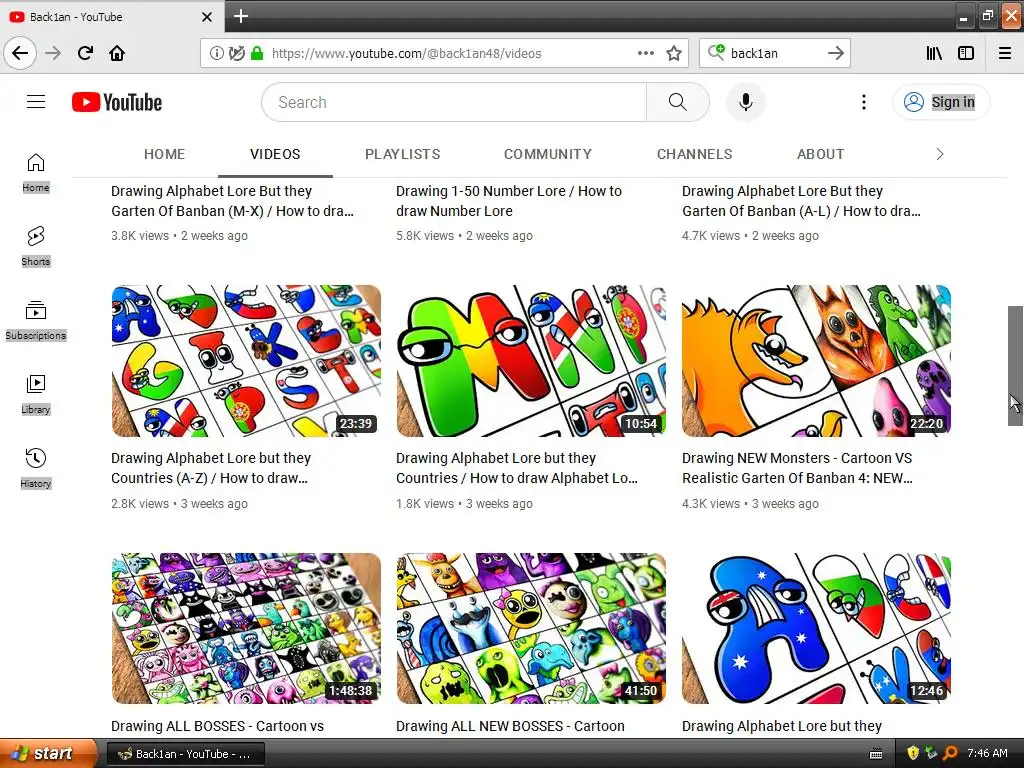This screenshot has height=768, width=1024.
Task: View connection security padlock icon
Action: 257,54
